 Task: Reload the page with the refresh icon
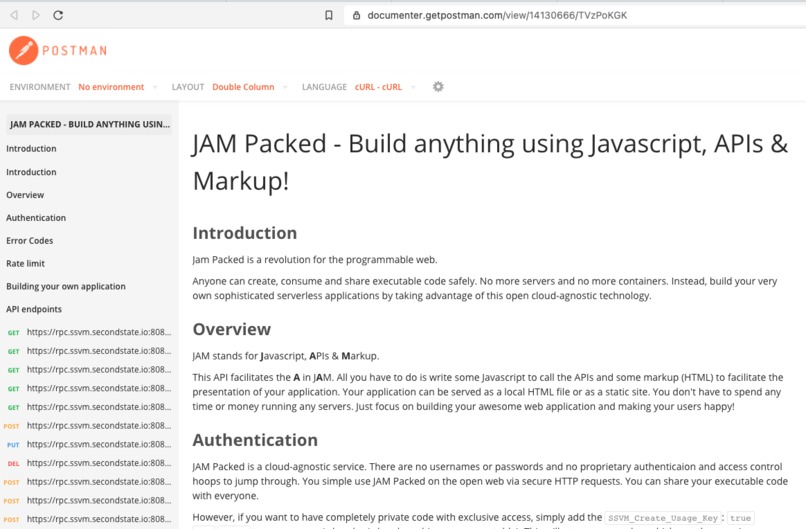(58, 15)
